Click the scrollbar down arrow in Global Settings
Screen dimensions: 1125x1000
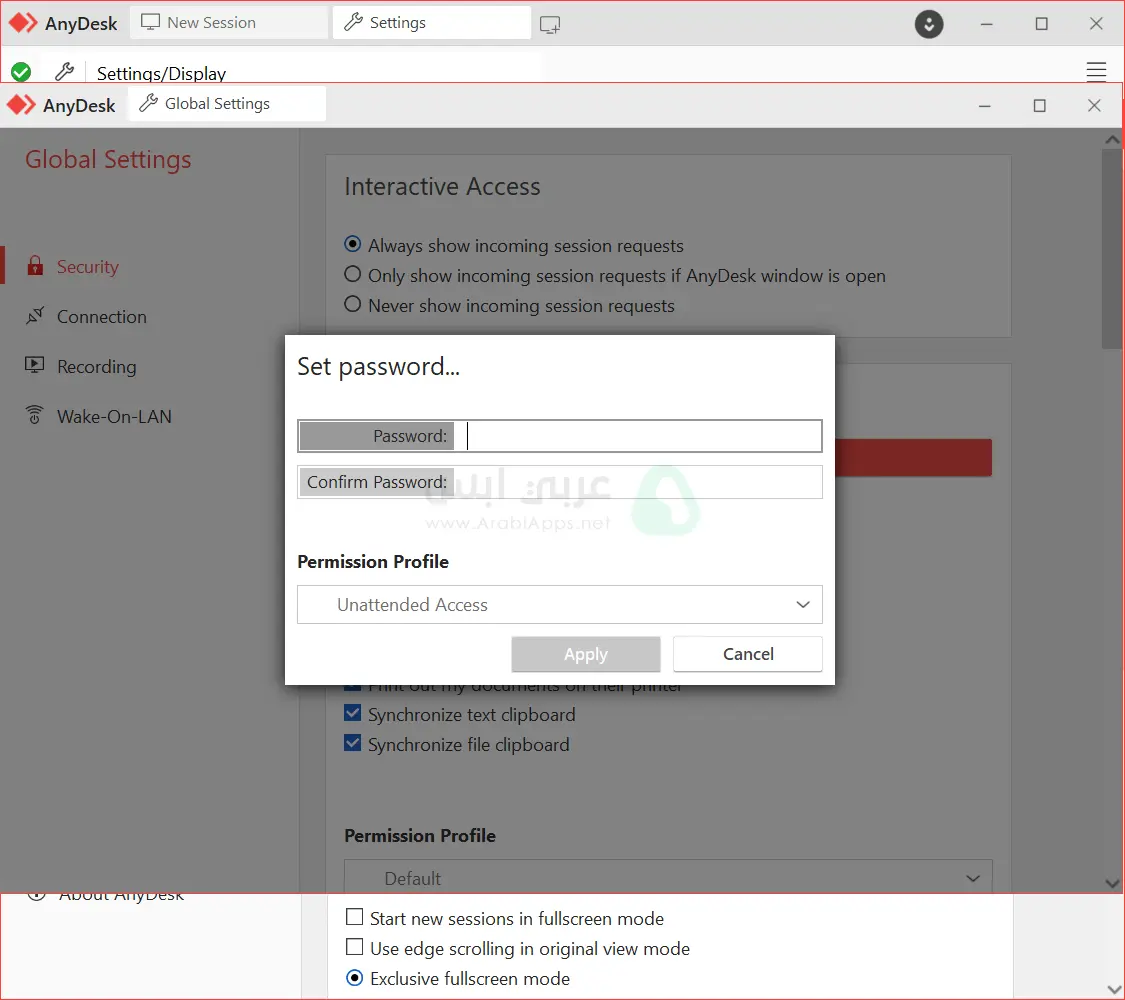[x=1112, y=883]
